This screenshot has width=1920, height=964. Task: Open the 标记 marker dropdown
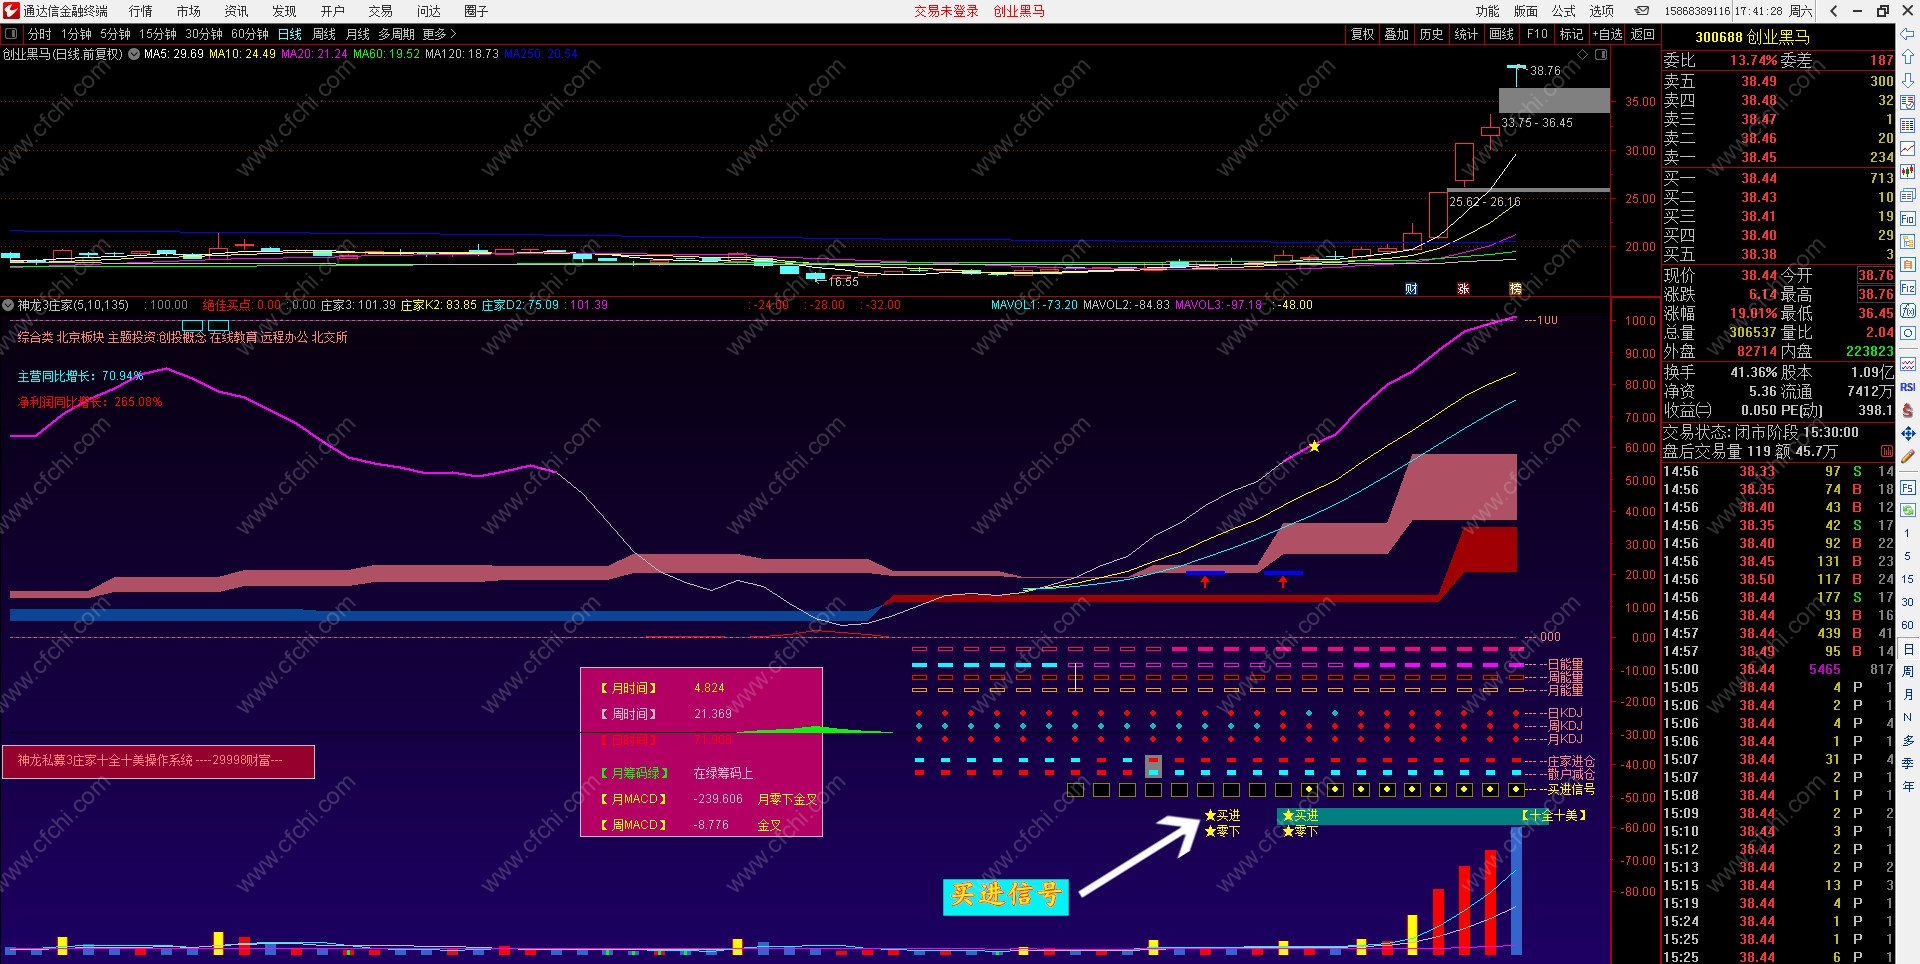pos(1571,34)
